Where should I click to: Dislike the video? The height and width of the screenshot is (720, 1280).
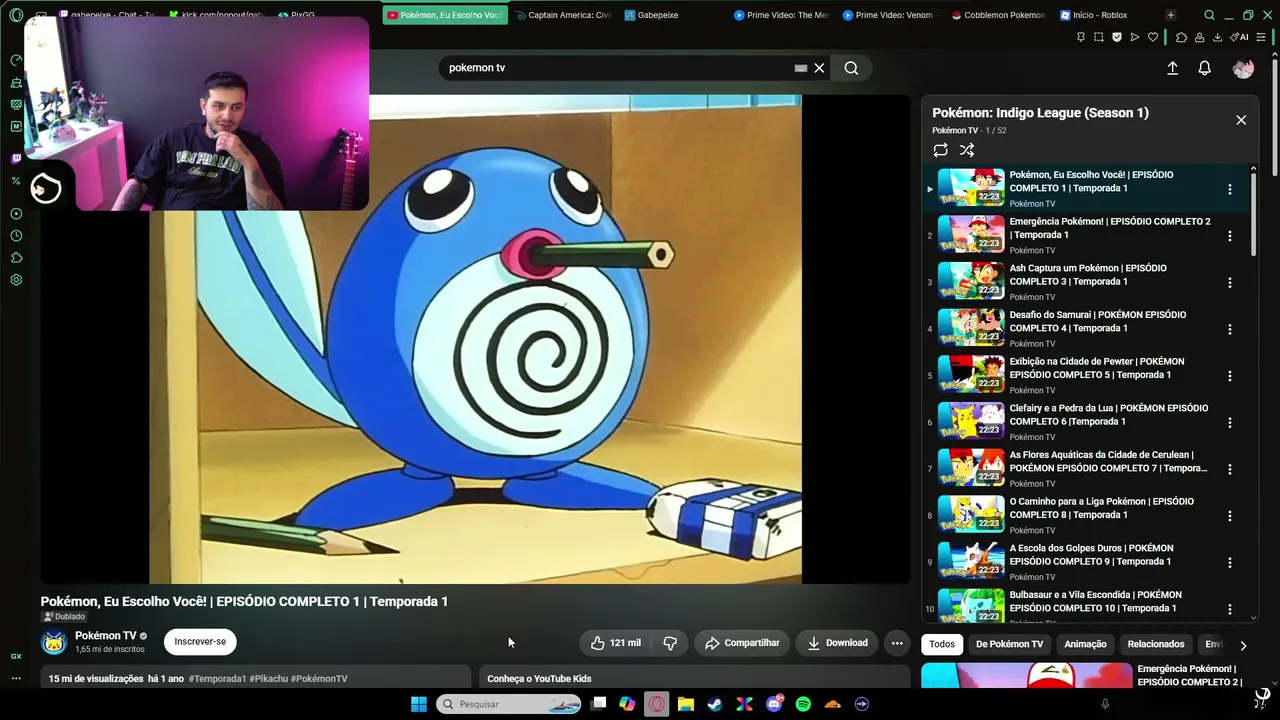(670, 643)
